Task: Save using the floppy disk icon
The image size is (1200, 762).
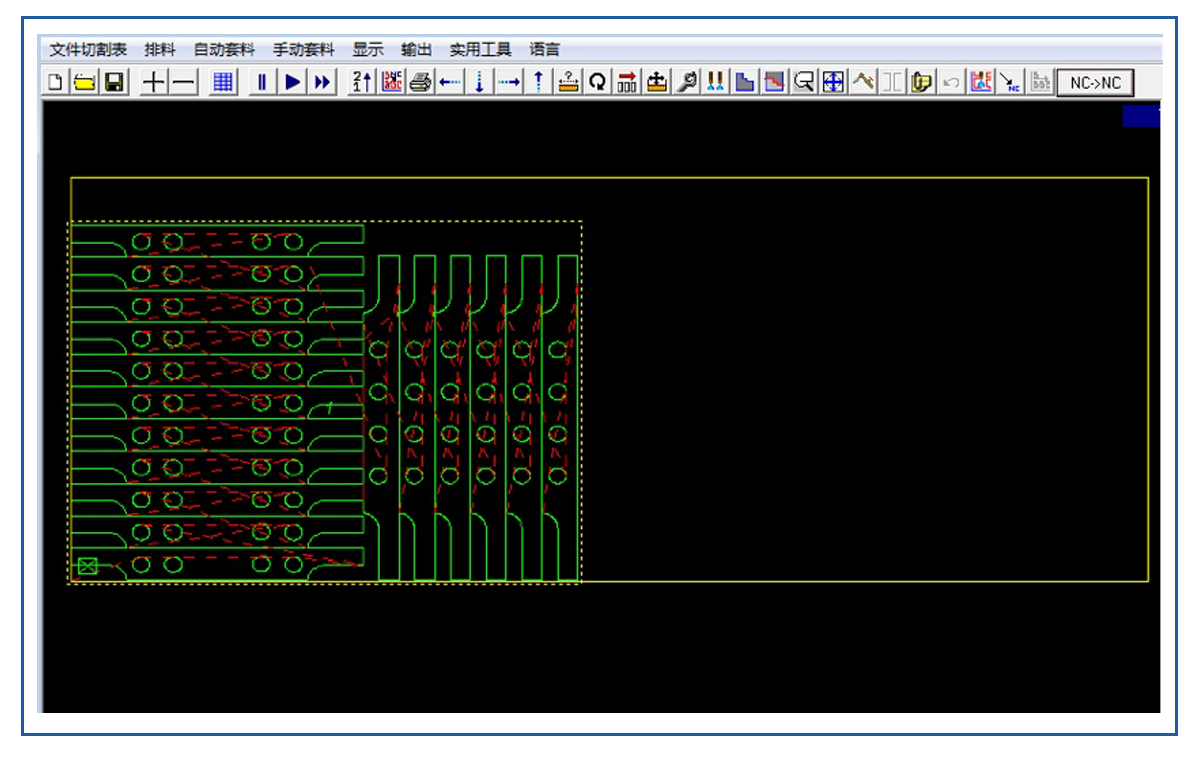Action: (114, 83)
